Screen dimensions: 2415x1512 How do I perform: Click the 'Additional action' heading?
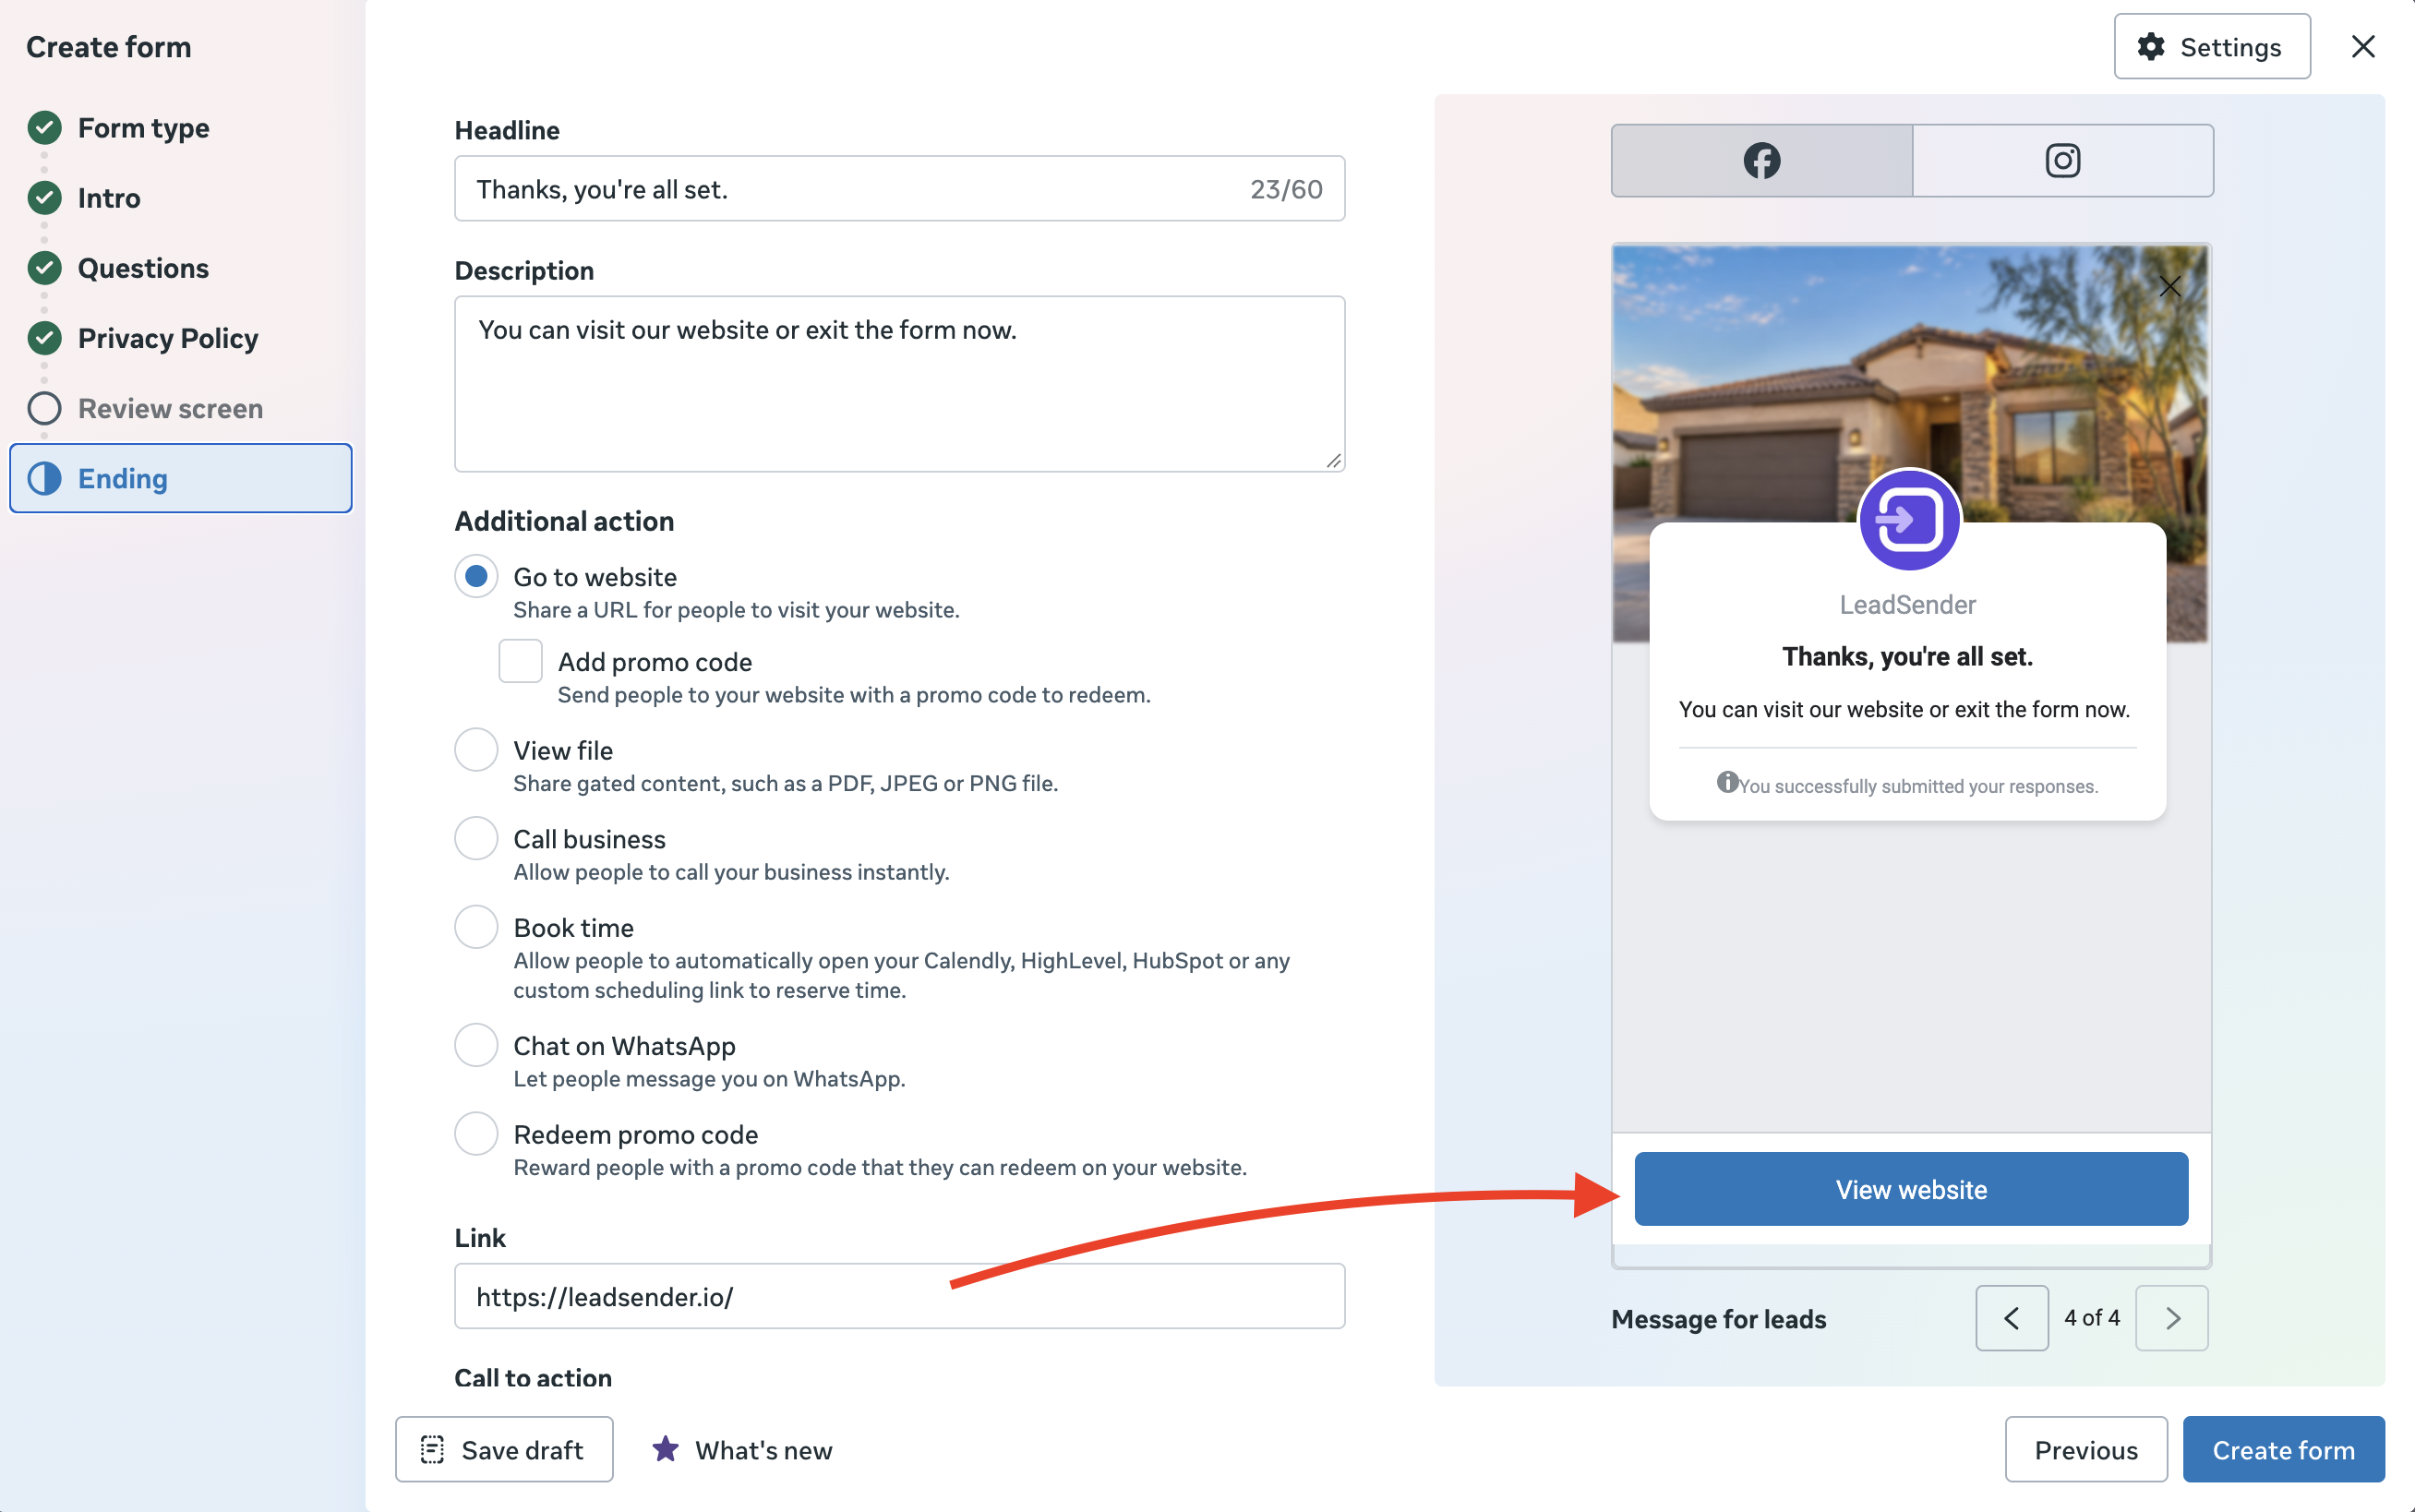564,521
